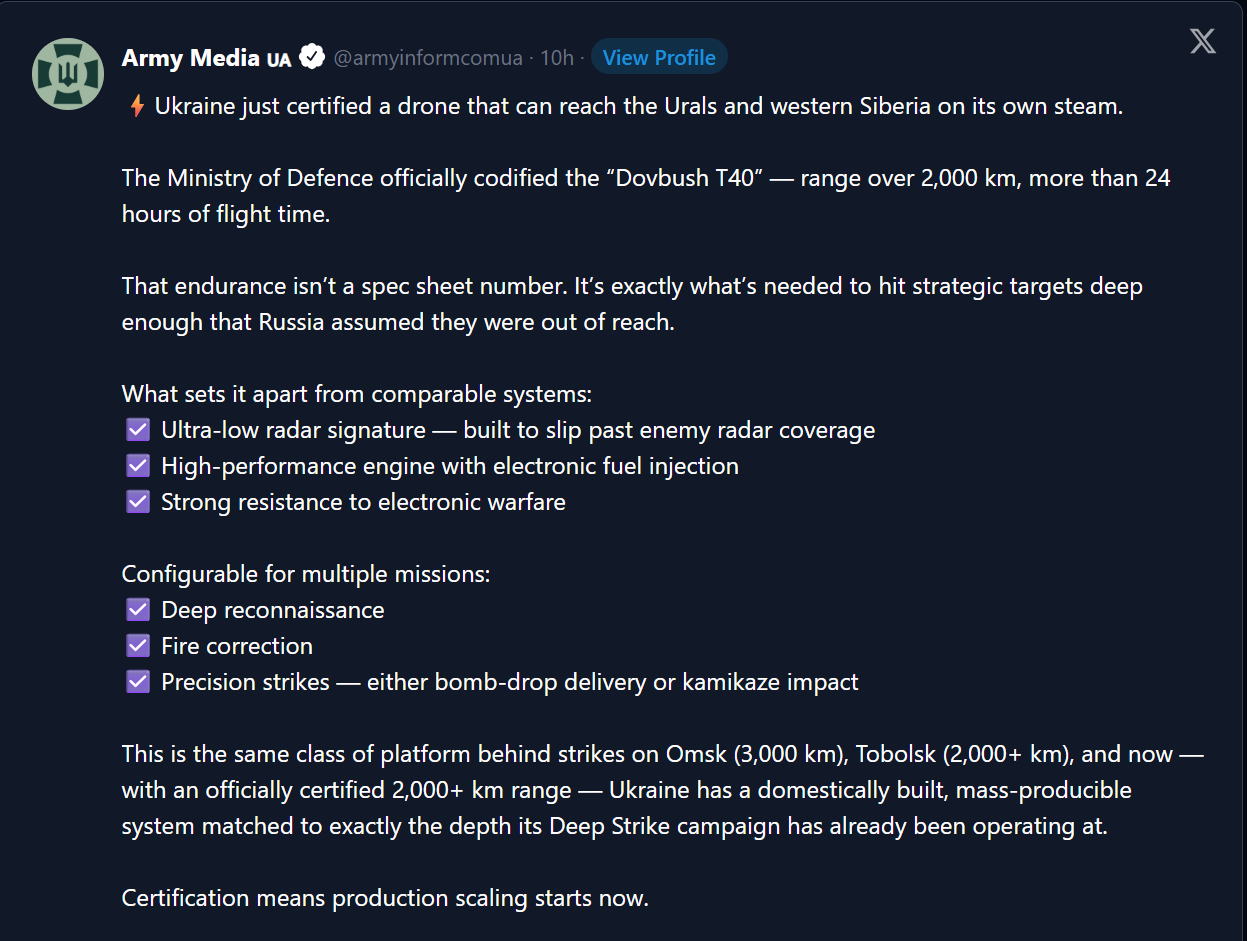Image resolution: width=1247 pixels, height=941 pixels.
Task: Click the View Profile button
Action: point(659,57)
